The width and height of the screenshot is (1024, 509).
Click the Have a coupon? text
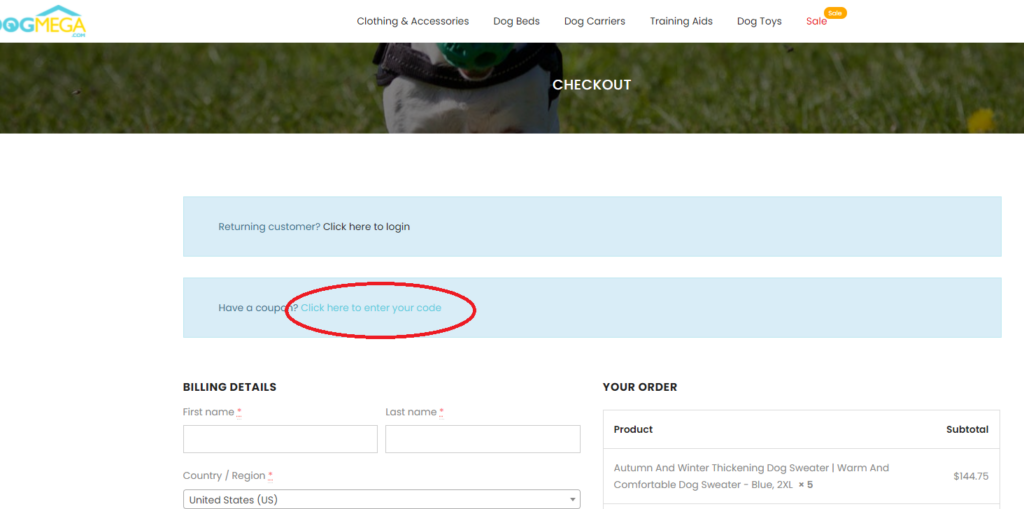[258, 308]
